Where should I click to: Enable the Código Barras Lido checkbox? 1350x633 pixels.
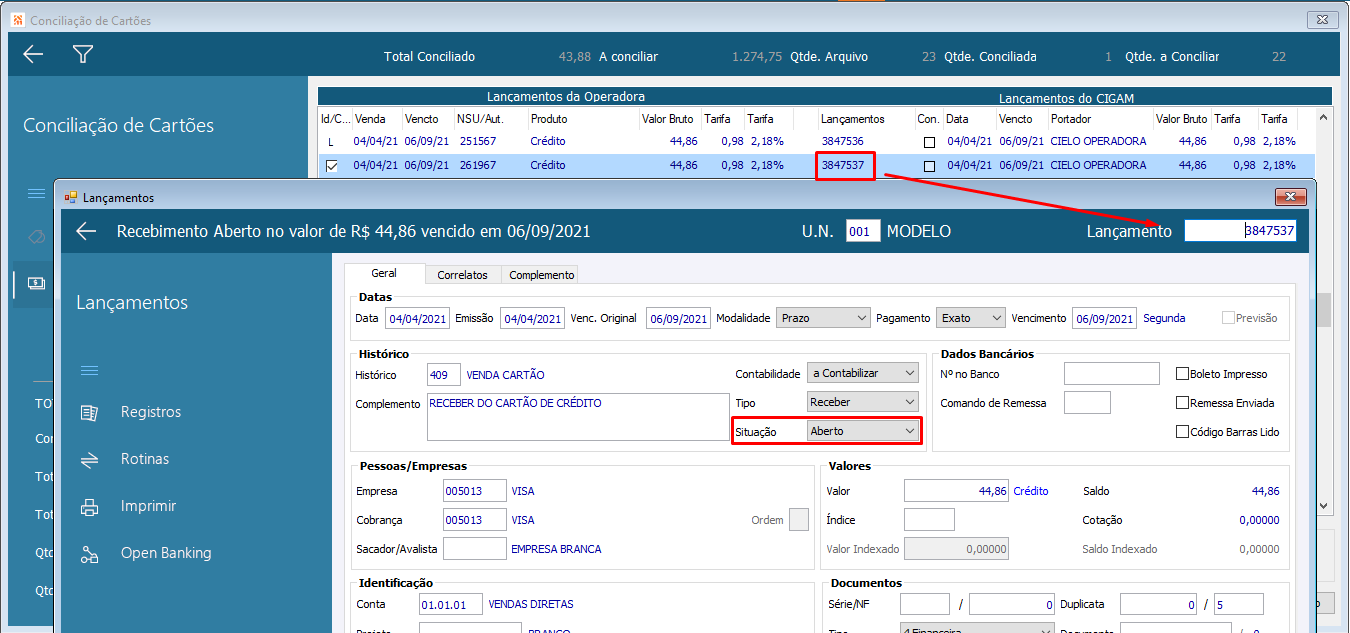(1183, 432)
